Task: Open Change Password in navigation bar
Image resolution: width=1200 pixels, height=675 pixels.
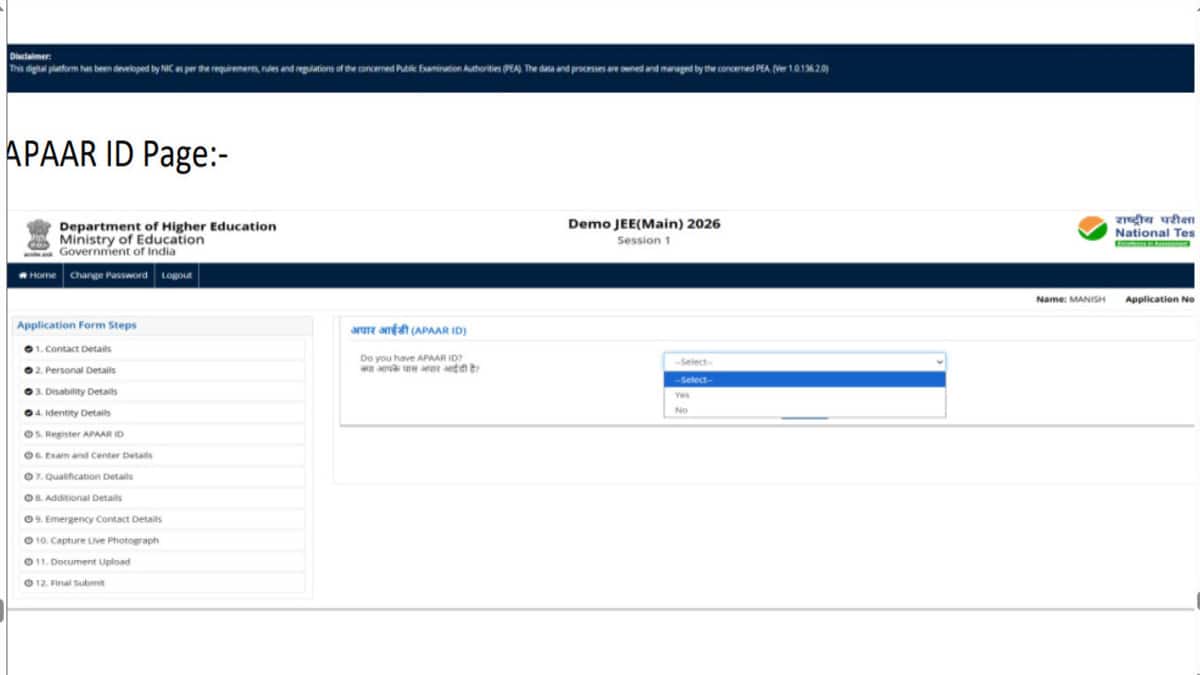Action: pos(108,275)
